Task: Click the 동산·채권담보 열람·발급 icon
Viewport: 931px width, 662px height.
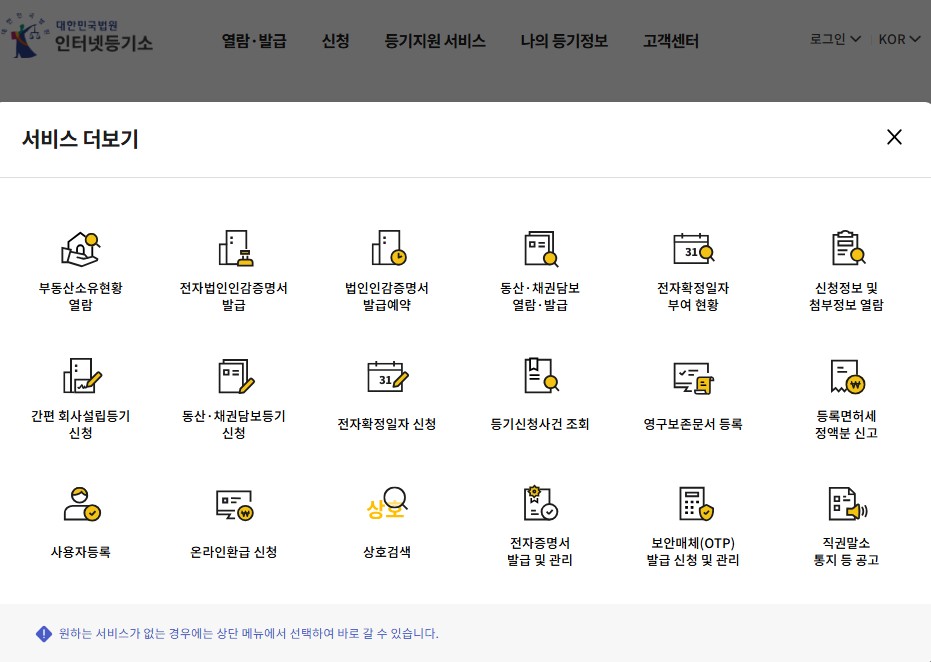Action: point(540,265)
